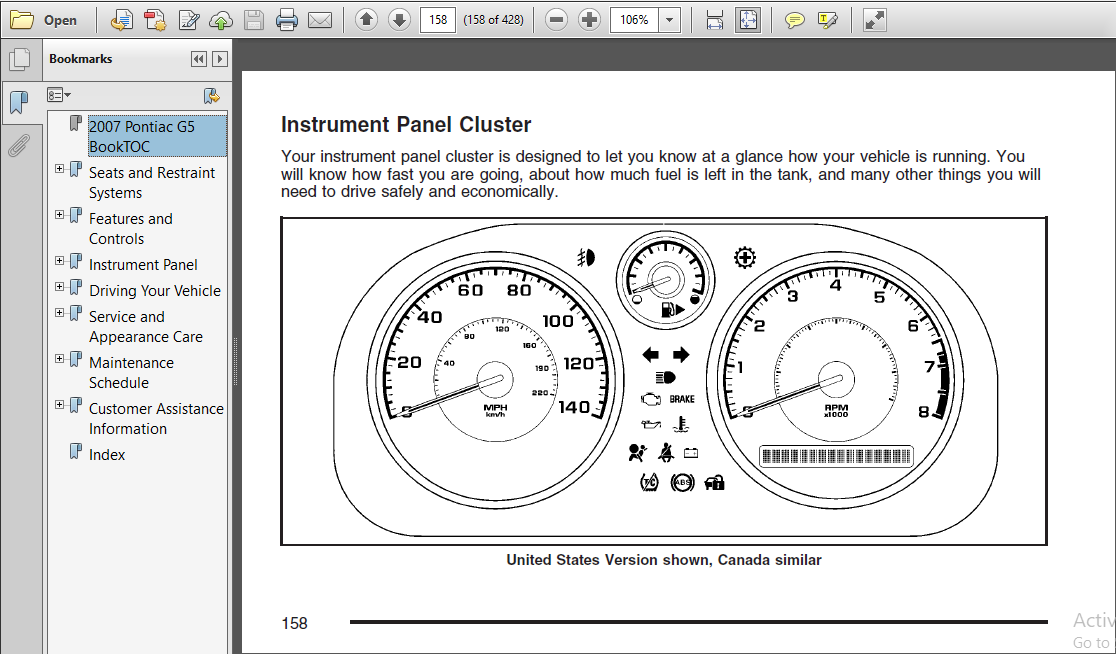
Task: Click the Save floppy disk icon
Action: (254, 20)
